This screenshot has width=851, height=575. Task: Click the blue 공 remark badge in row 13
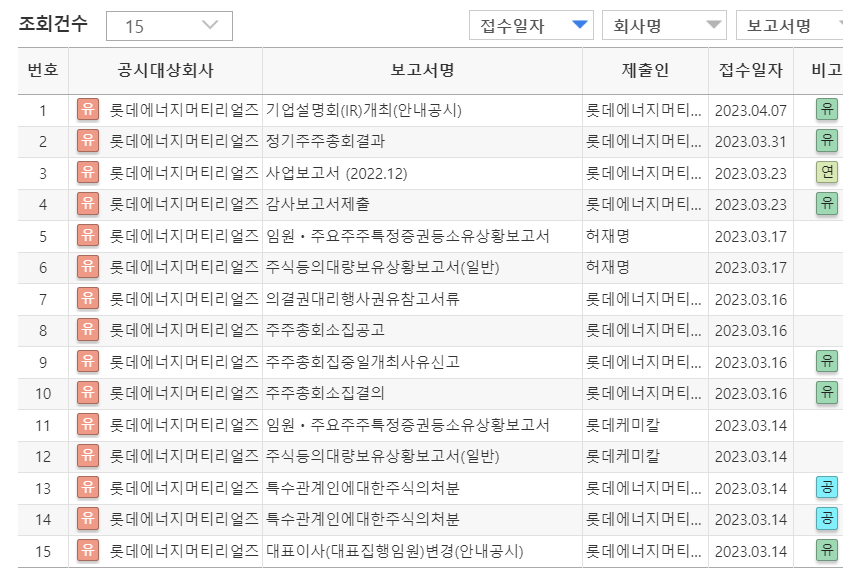pyautogui.click(x=827, y=487)
